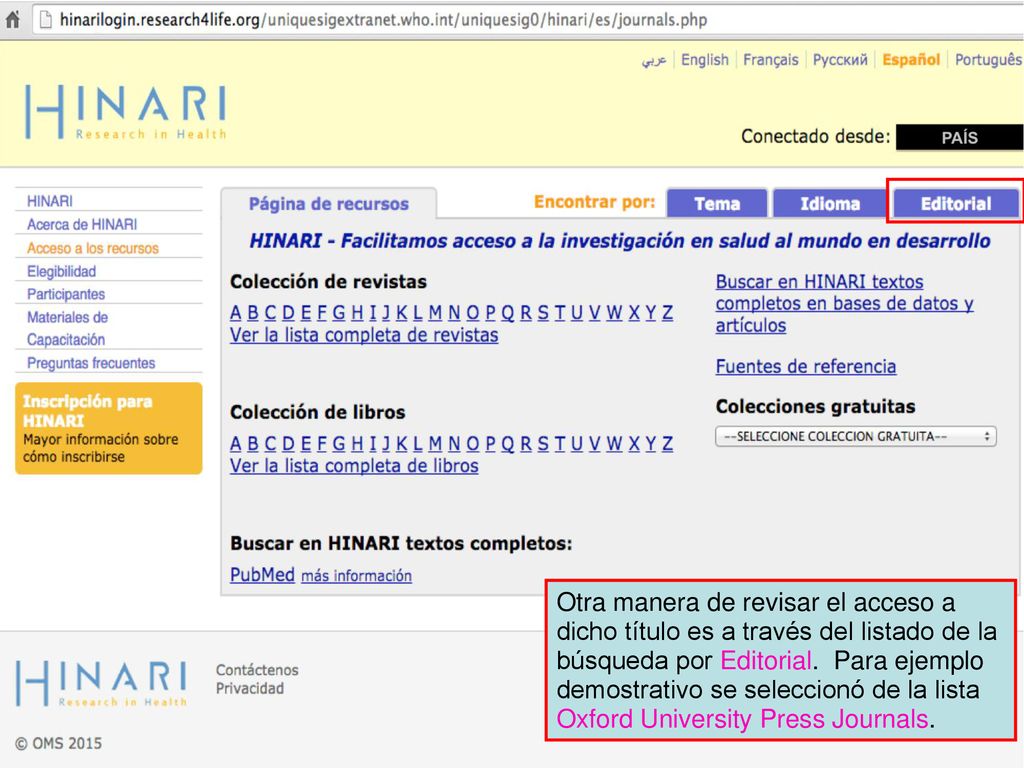Open HINARI sidebar menu item
Viewport: 1024px width, 768px height.
50,201
